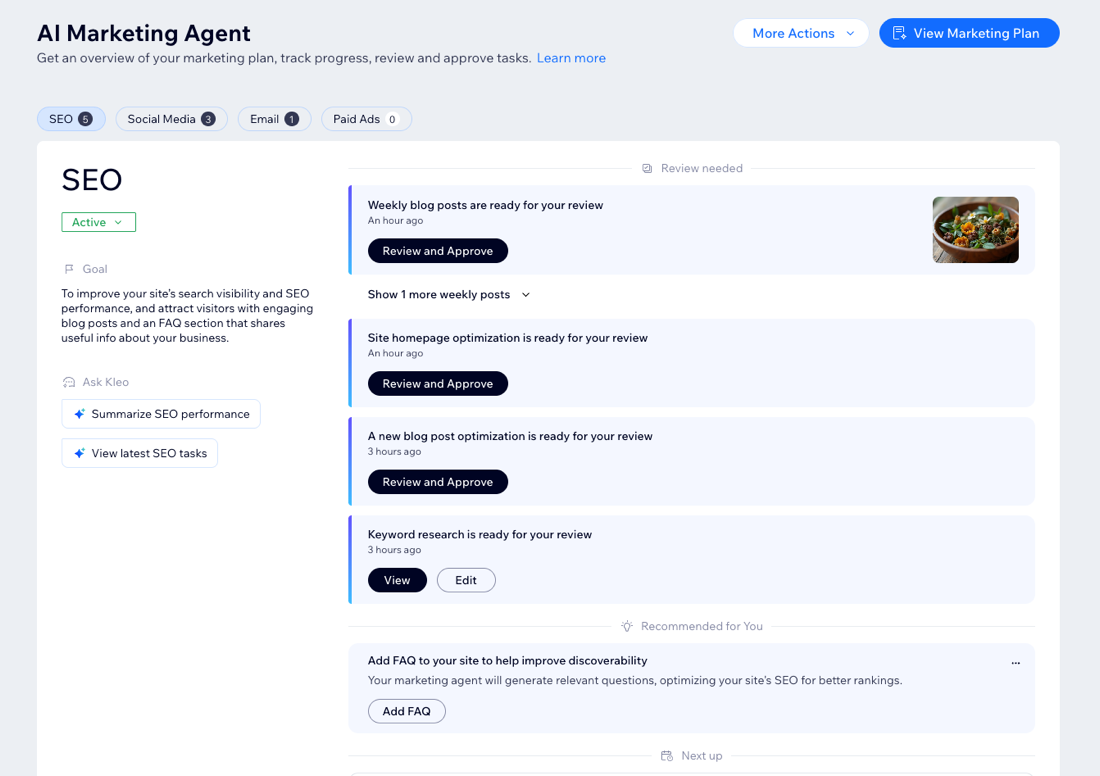
Task: Click the AI sparkle icon on View latest SEO tasks
Action: (78, 452)
